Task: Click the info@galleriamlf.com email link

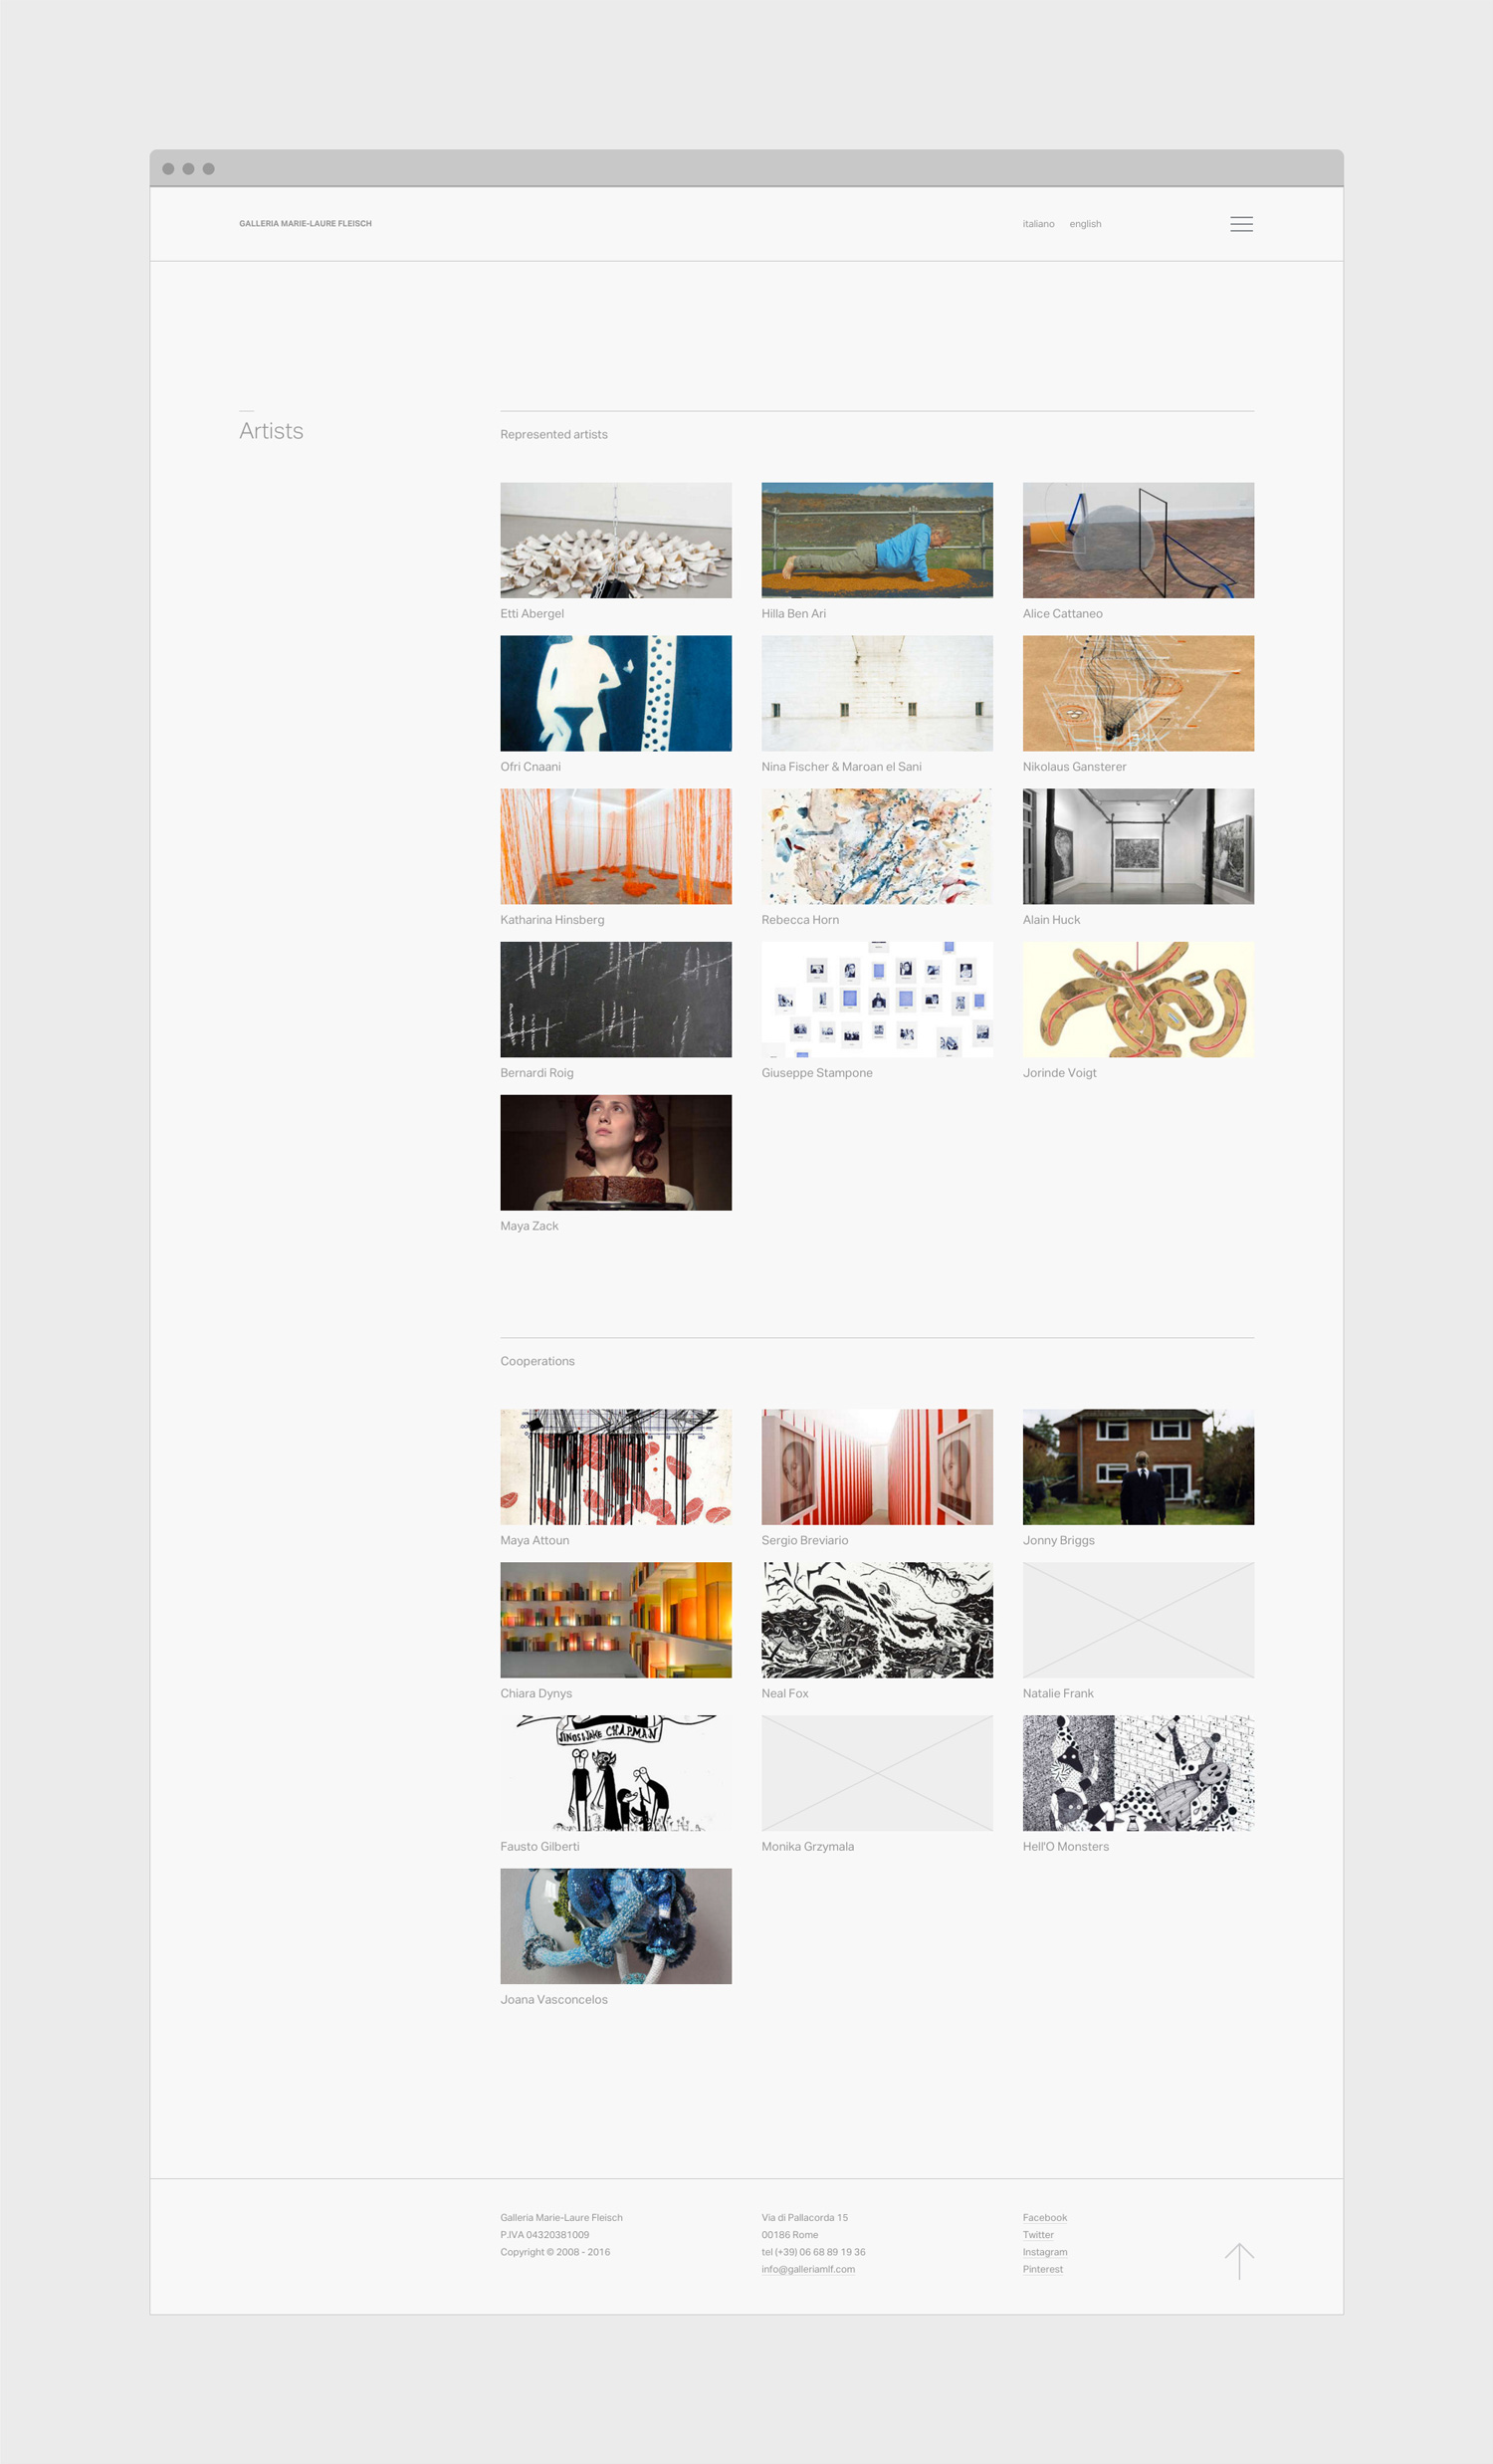Action: tap(808, 2269)
